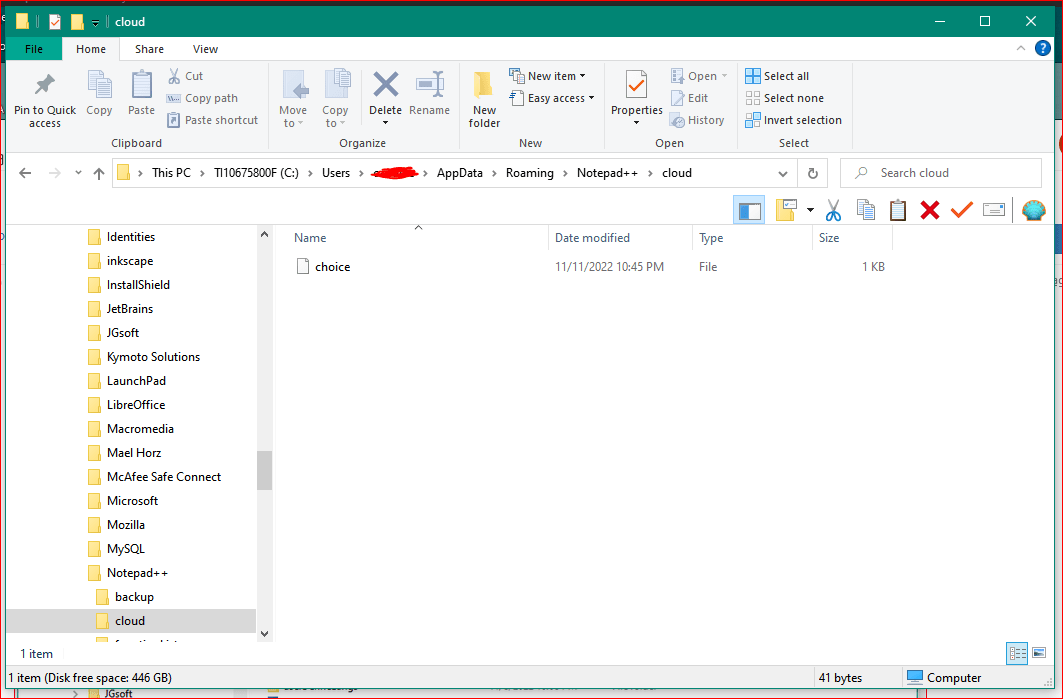The width and height of the screenshot is (1063, 699).
Task: Select the Cut scissors icon on the toolbar
Action: click(x=833, y=209)
